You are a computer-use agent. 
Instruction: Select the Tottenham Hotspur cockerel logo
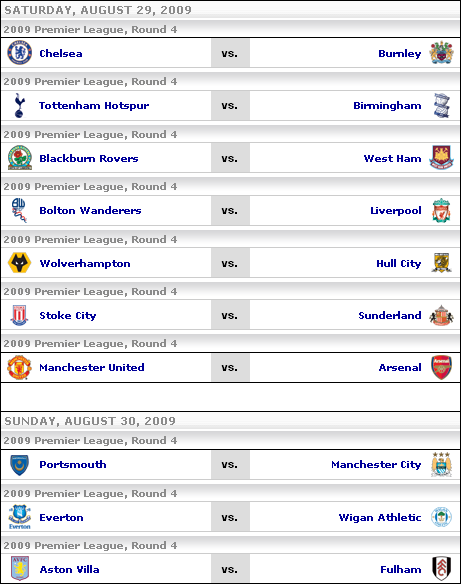(x=19, y=105)
